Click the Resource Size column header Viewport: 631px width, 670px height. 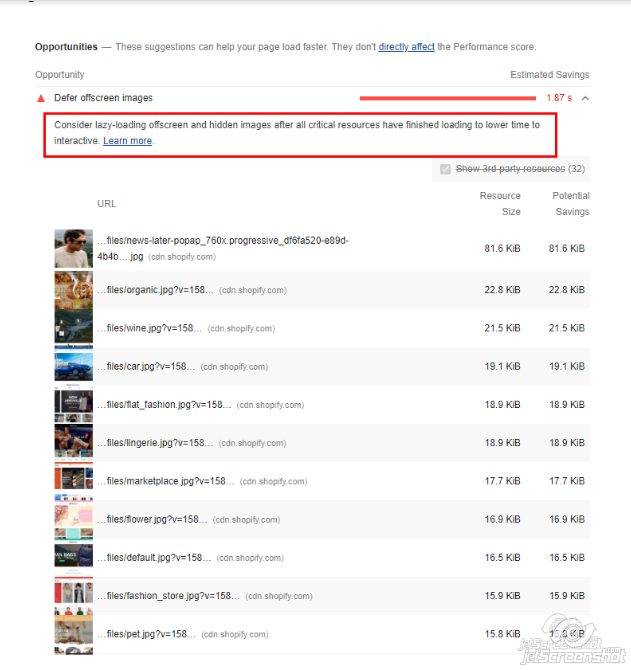[x=500, y=204]
